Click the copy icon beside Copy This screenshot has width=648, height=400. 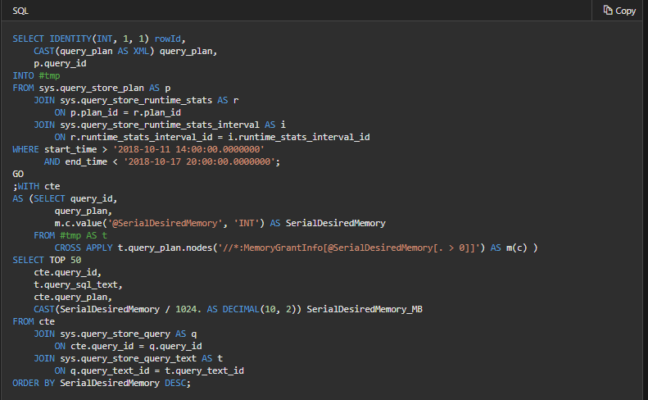[x=608, y=10]
